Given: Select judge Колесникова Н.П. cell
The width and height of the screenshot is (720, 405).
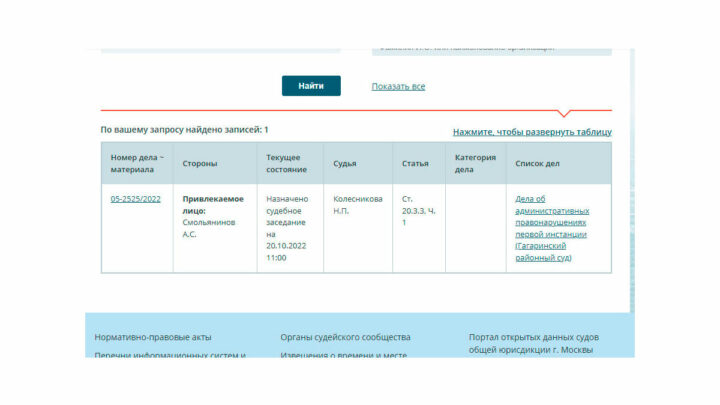Looking at the screenshot, I should [358, 228].
